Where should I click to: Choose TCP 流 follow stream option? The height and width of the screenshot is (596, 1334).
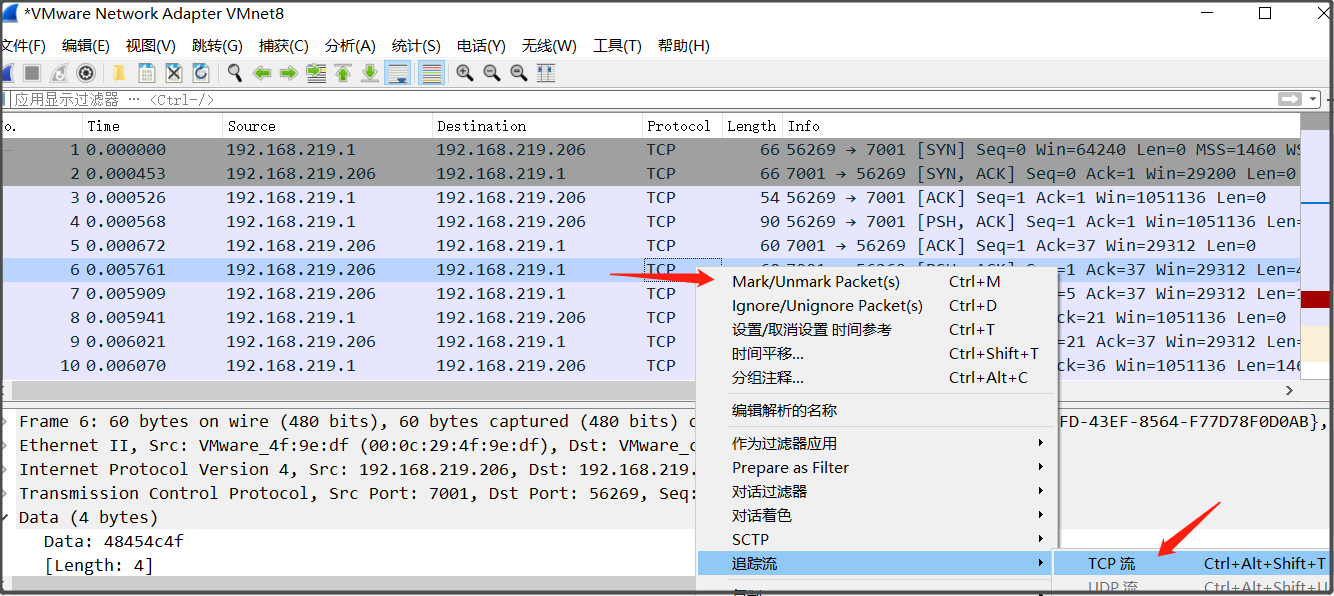pos(1192,564)
